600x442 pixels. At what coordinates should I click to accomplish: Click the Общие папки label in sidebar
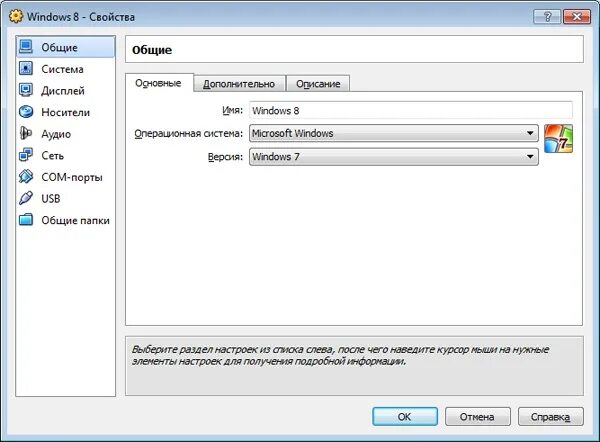click(75, 220)
